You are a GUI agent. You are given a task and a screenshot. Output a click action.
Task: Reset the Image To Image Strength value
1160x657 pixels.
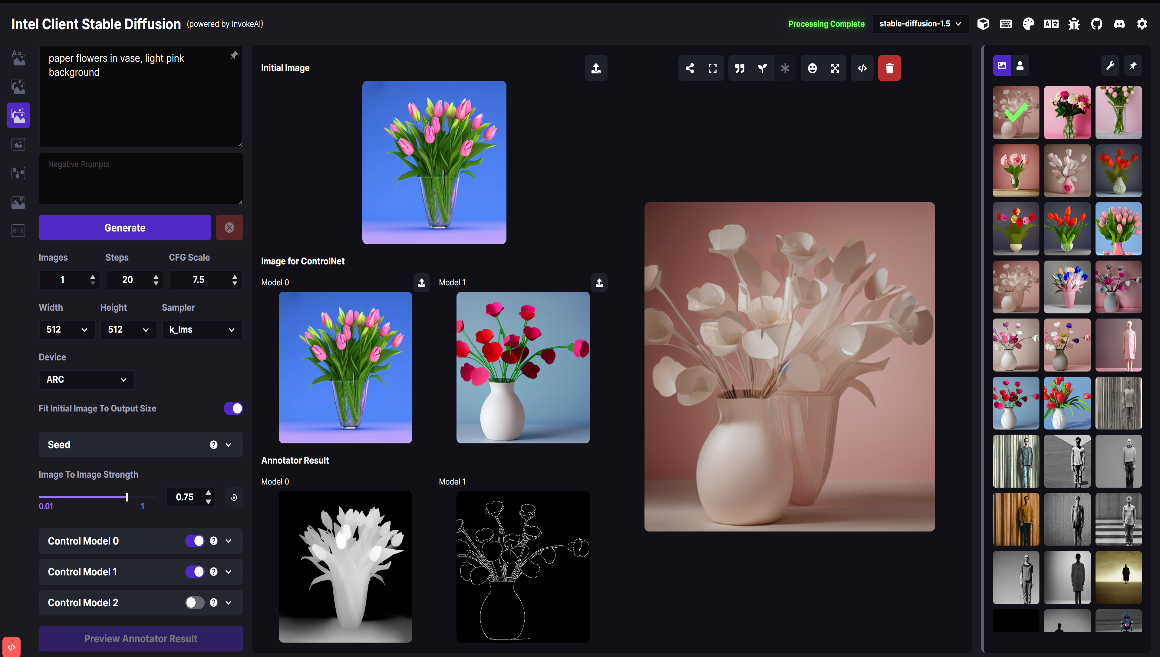click(234, 497)
